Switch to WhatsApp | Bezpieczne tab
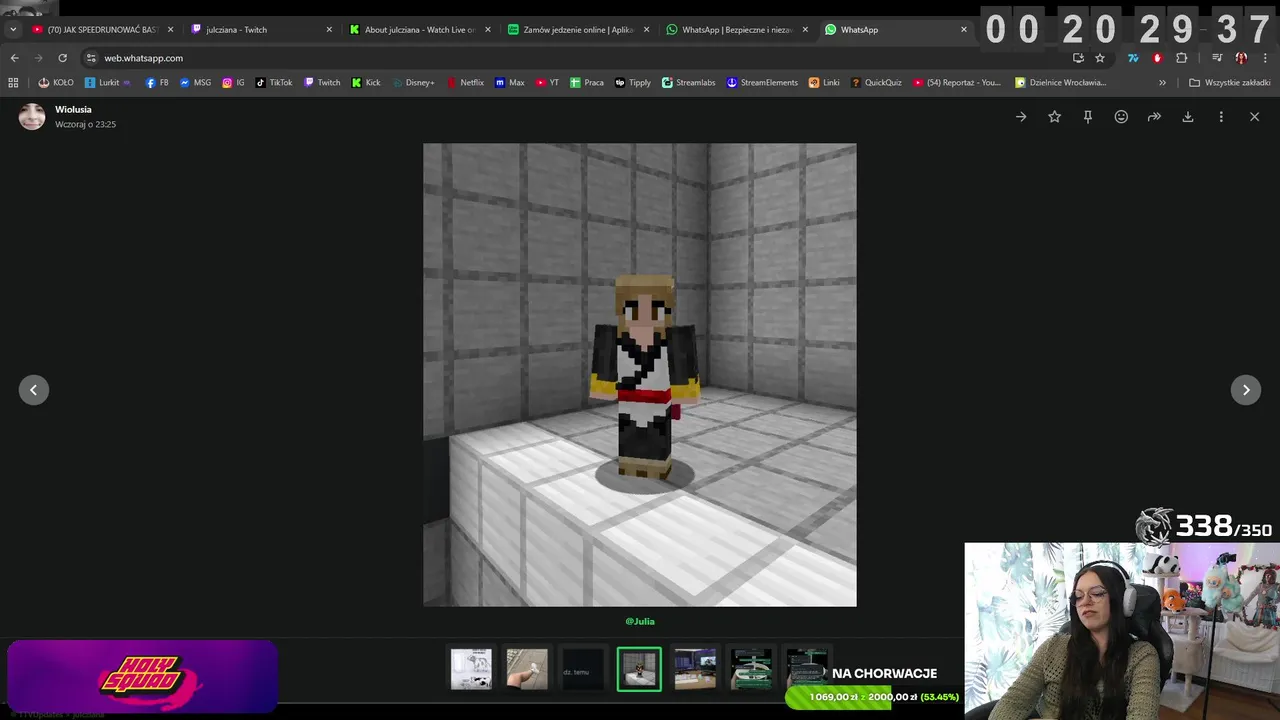Viewport: 1280px width, 720px height. tap(737, 30)
